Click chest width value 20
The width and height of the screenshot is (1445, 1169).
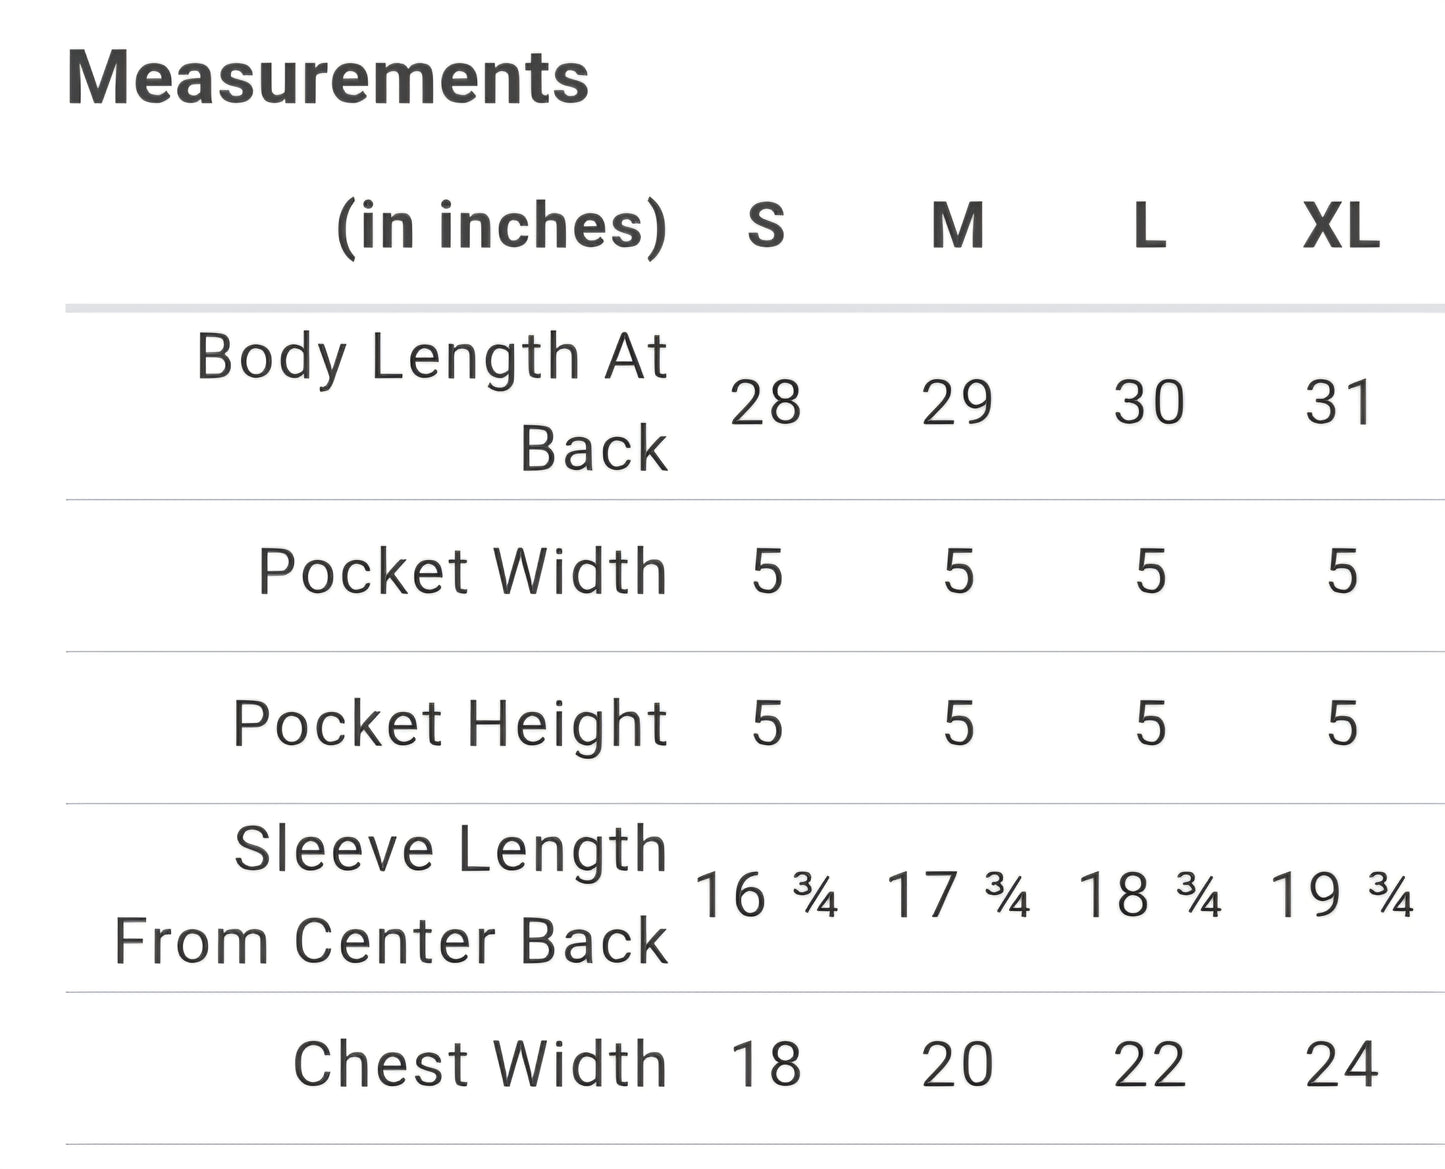(x=958, y=1064)
